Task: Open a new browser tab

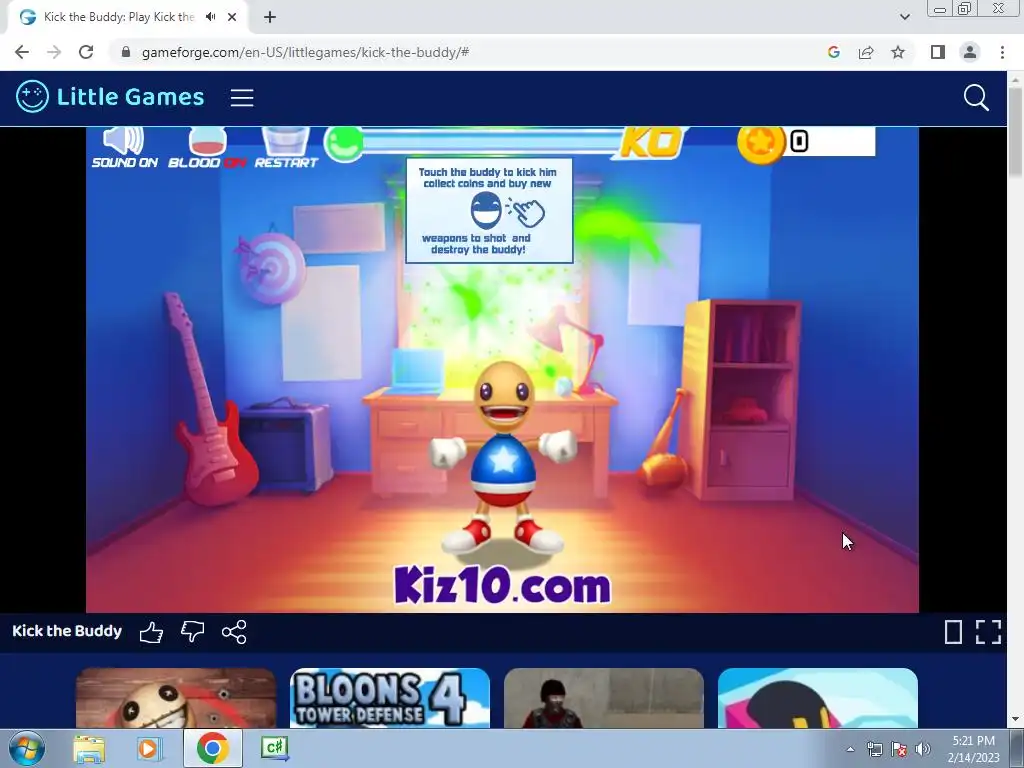Action: (x=270, y=17)
